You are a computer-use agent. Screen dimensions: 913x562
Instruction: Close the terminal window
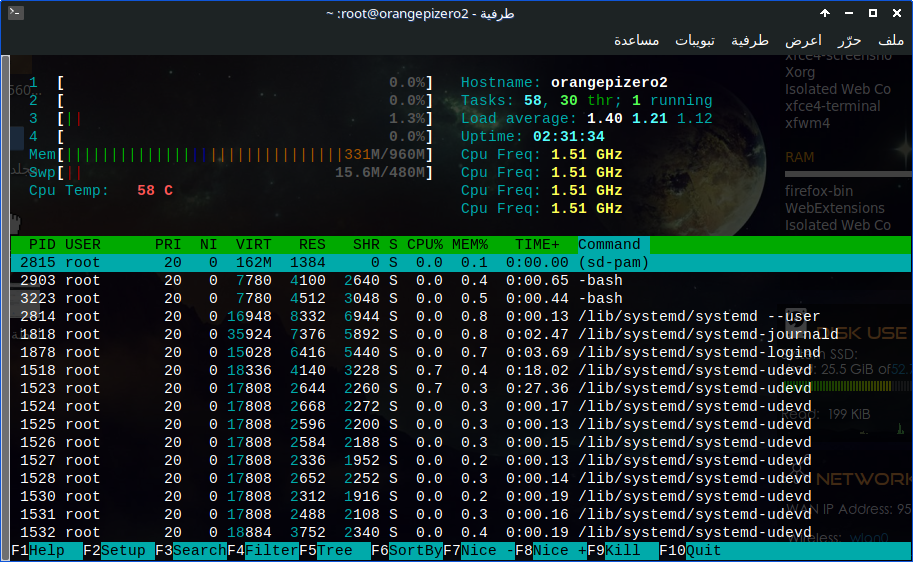coord(896,14)
